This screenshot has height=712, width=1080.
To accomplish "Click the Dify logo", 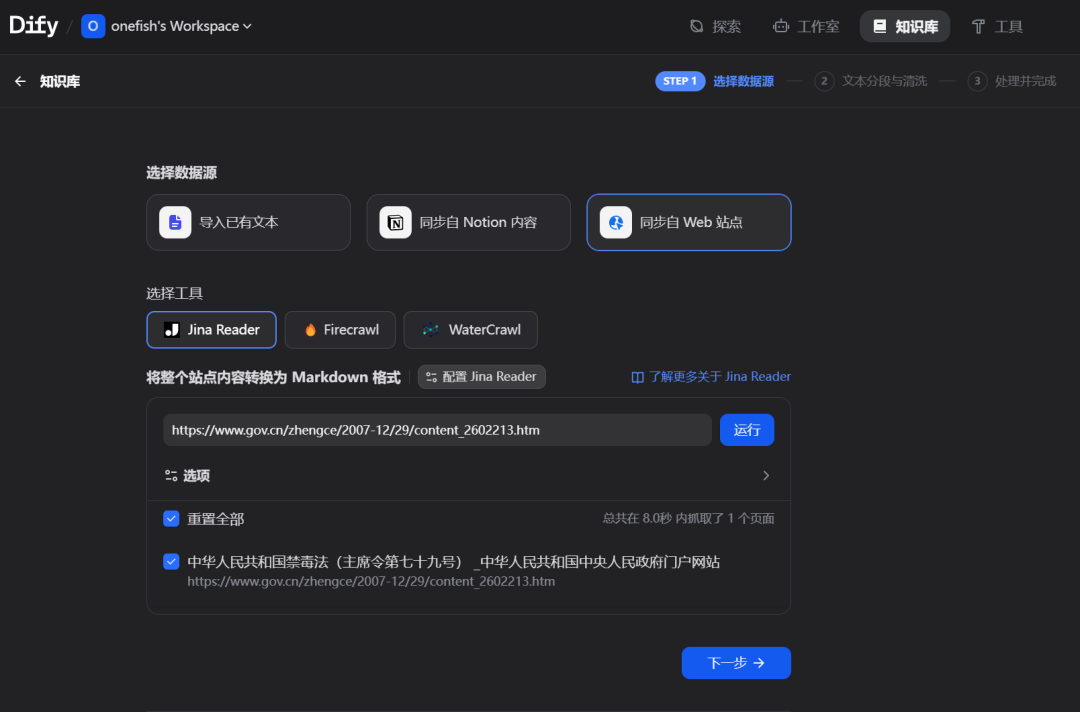I will (34, 26).
